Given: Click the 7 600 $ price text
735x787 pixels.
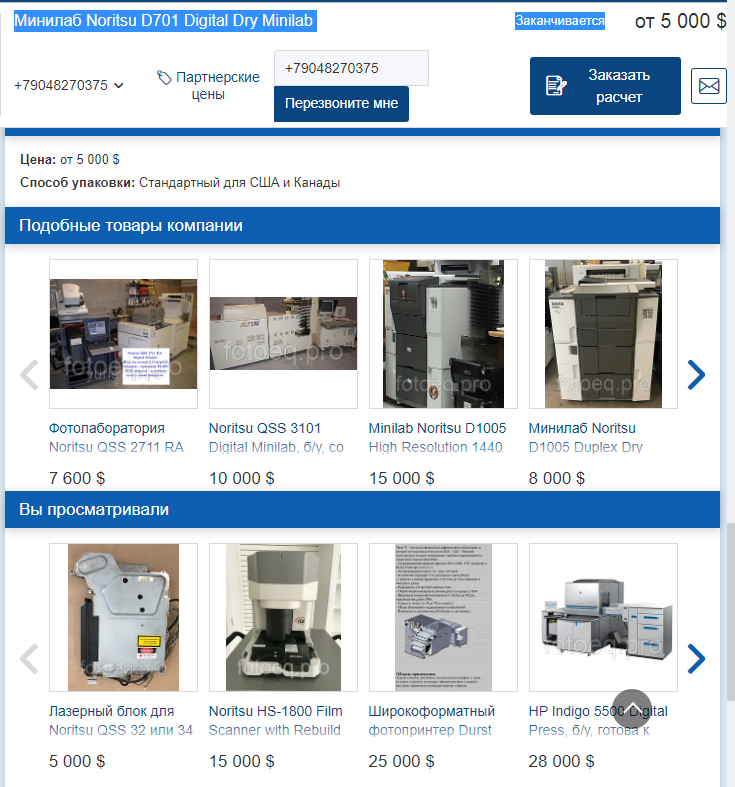Looking at the screenshot, I should (77, 478).
